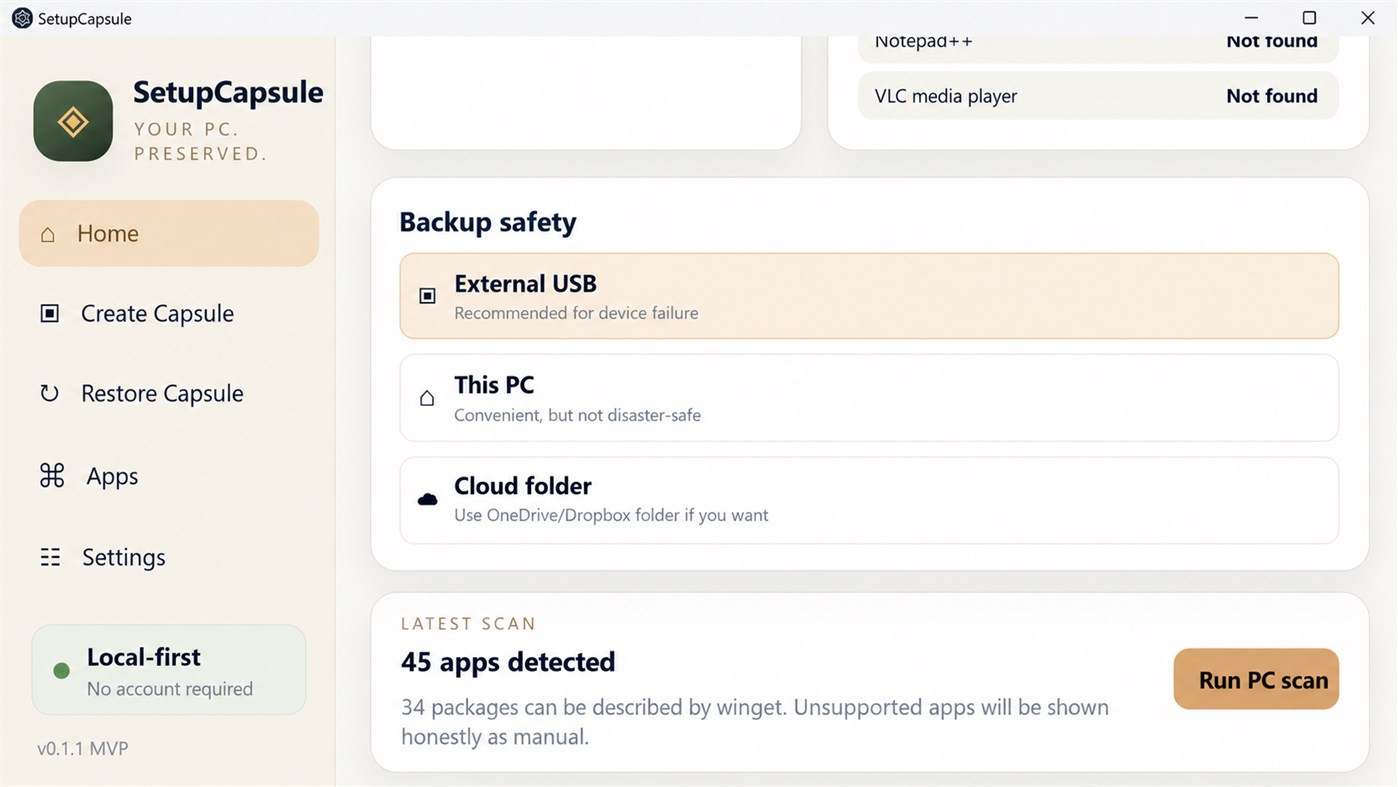Click the green Local-first status dot
The height and width of the screenshot is (787, 1398).
(61, 671)
